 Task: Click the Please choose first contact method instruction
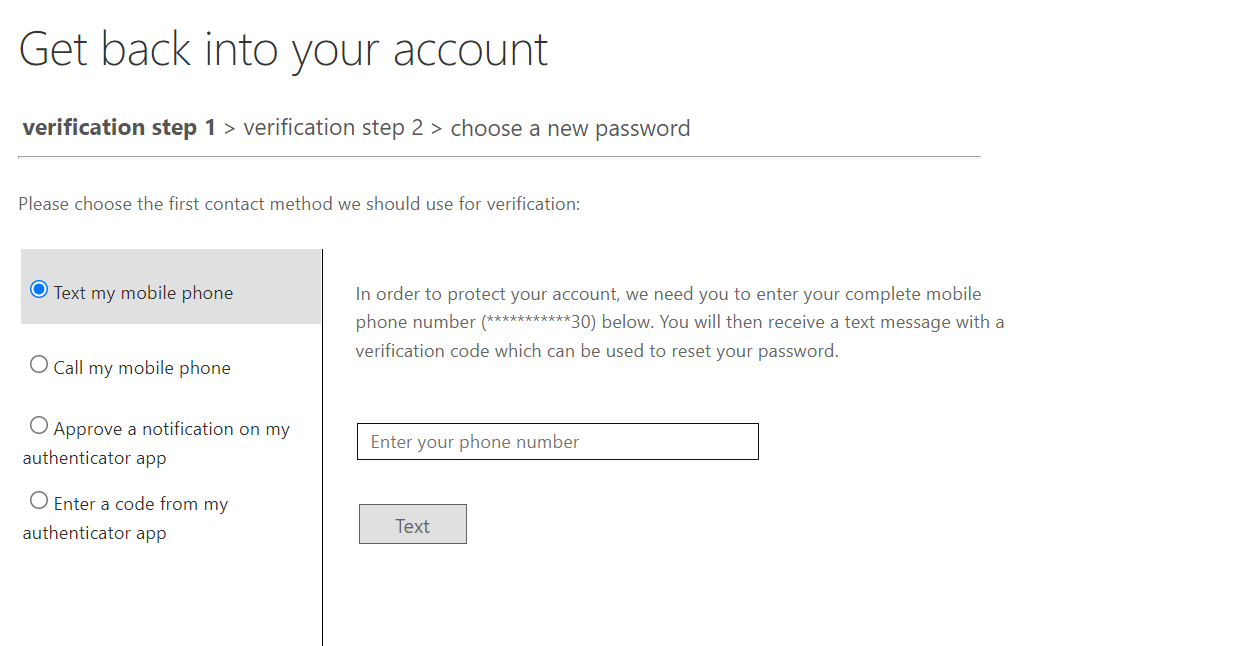[299, 204]
